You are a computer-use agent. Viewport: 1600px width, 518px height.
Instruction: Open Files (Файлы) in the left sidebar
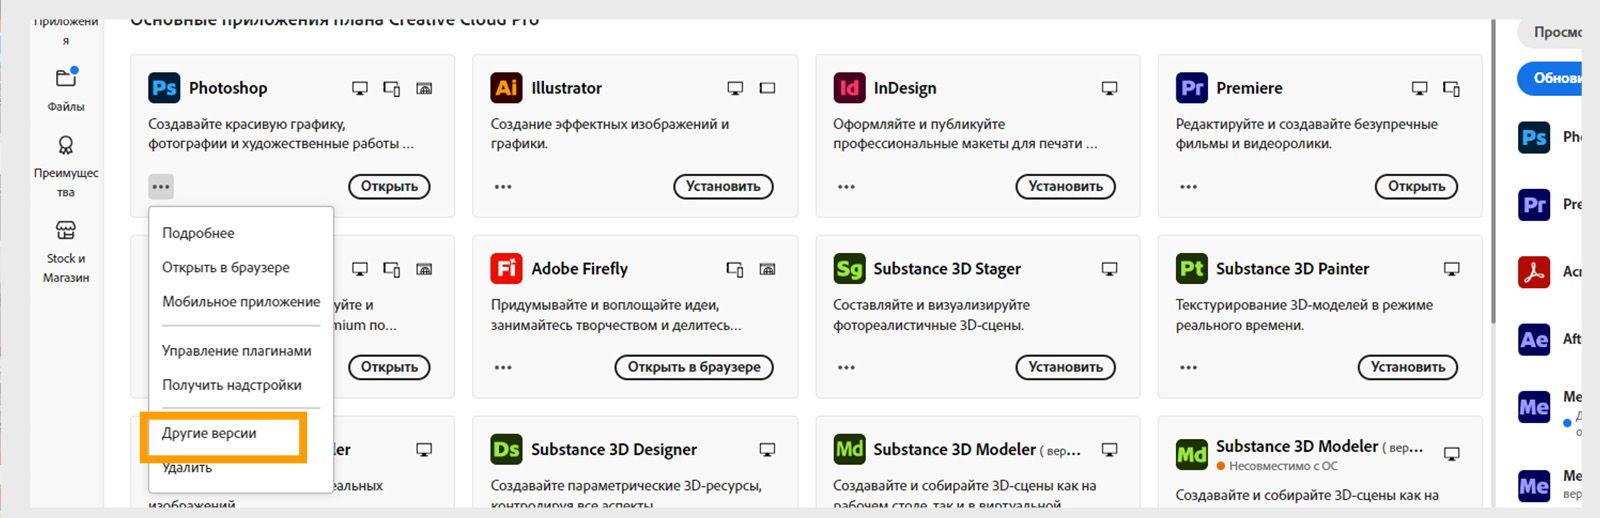click(66, 89)
